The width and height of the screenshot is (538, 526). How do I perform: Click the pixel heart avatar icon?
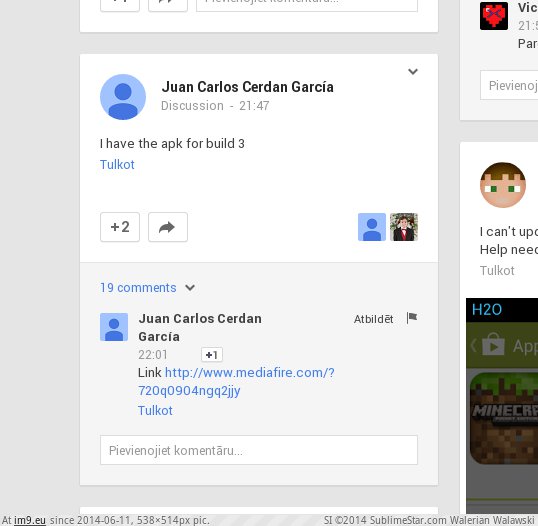click(x=494, y=16)
